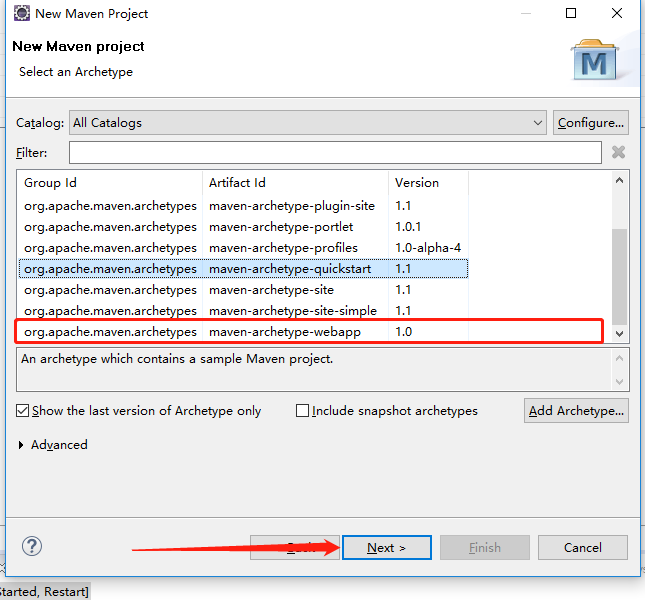This screenshot has height=600, width=645.
Task: Maximize the New Maven Project window
Action: coord(571,13)
